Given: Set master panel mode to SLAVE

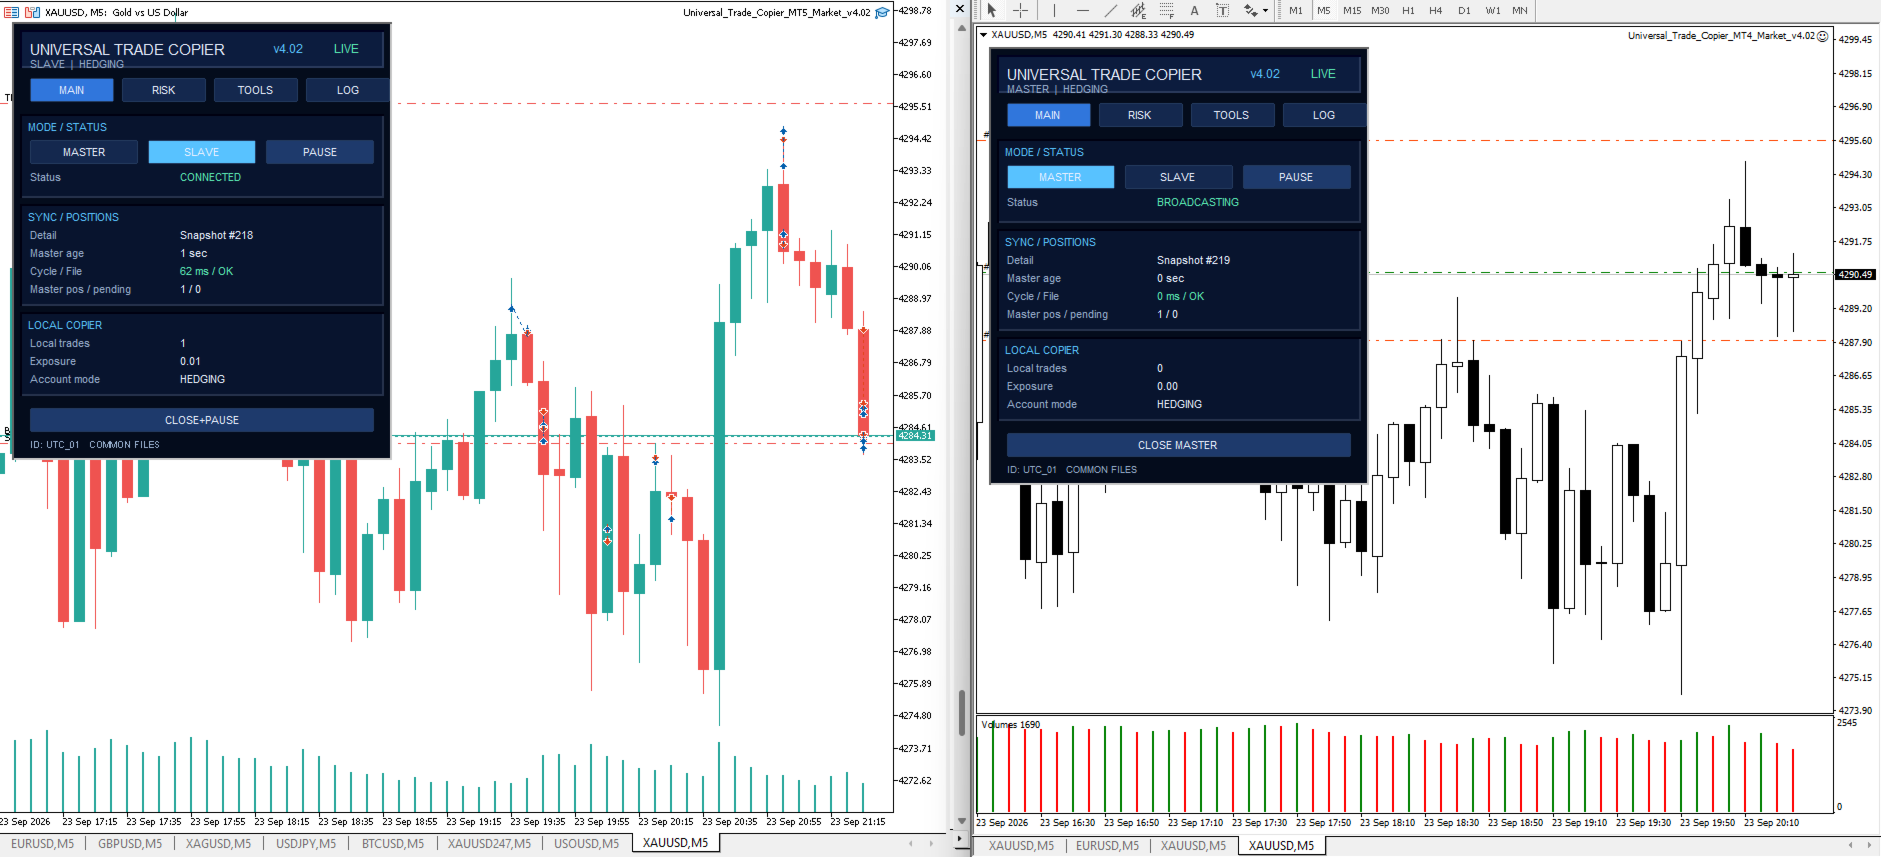Looking at the screenshot, I should point(1178,177).
